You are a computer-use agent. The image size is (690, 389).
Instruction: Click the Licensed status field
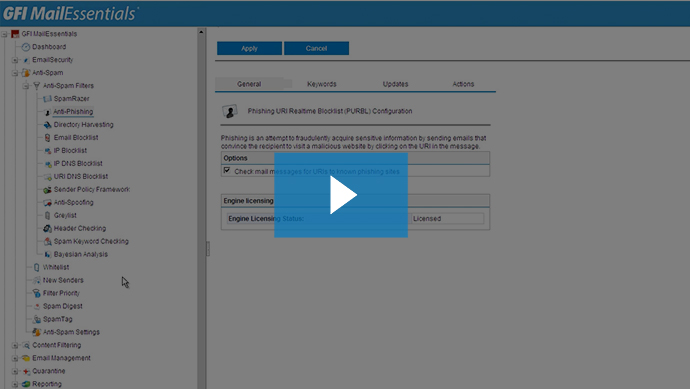coord(447,219)
